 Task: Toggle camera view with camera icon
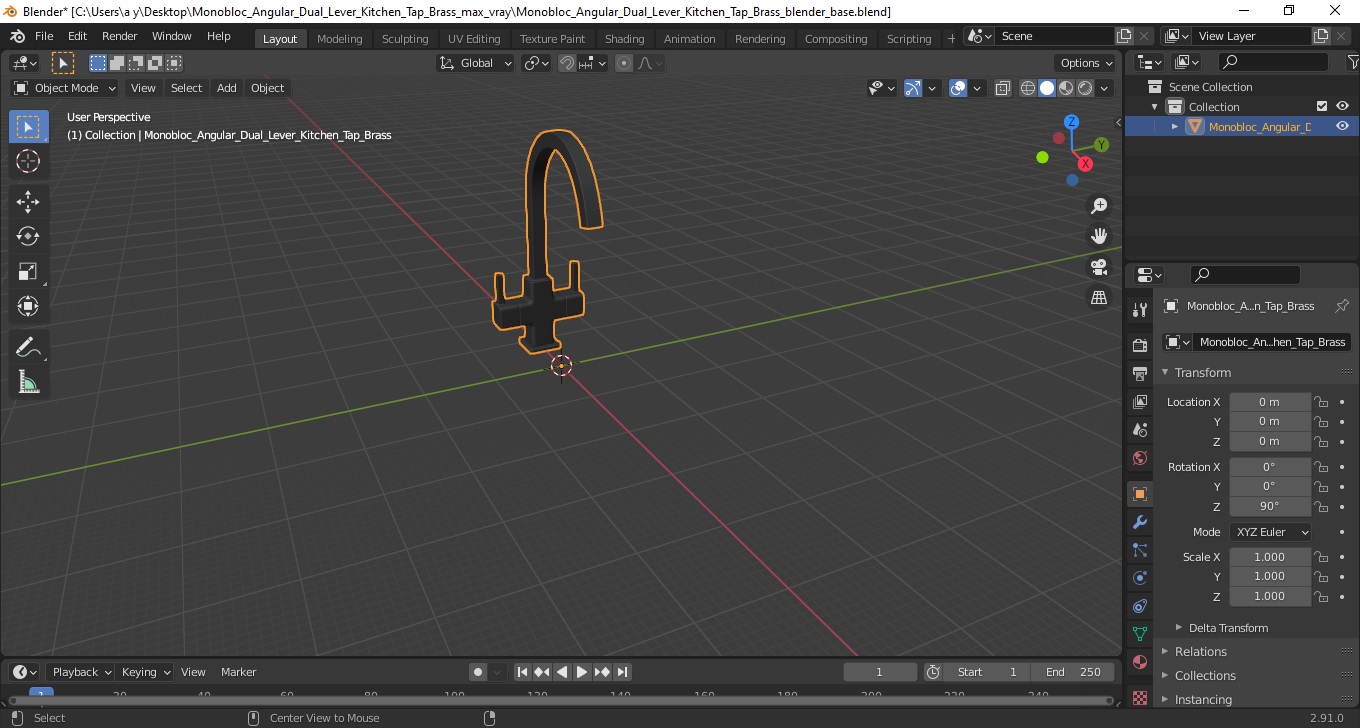1099,267
